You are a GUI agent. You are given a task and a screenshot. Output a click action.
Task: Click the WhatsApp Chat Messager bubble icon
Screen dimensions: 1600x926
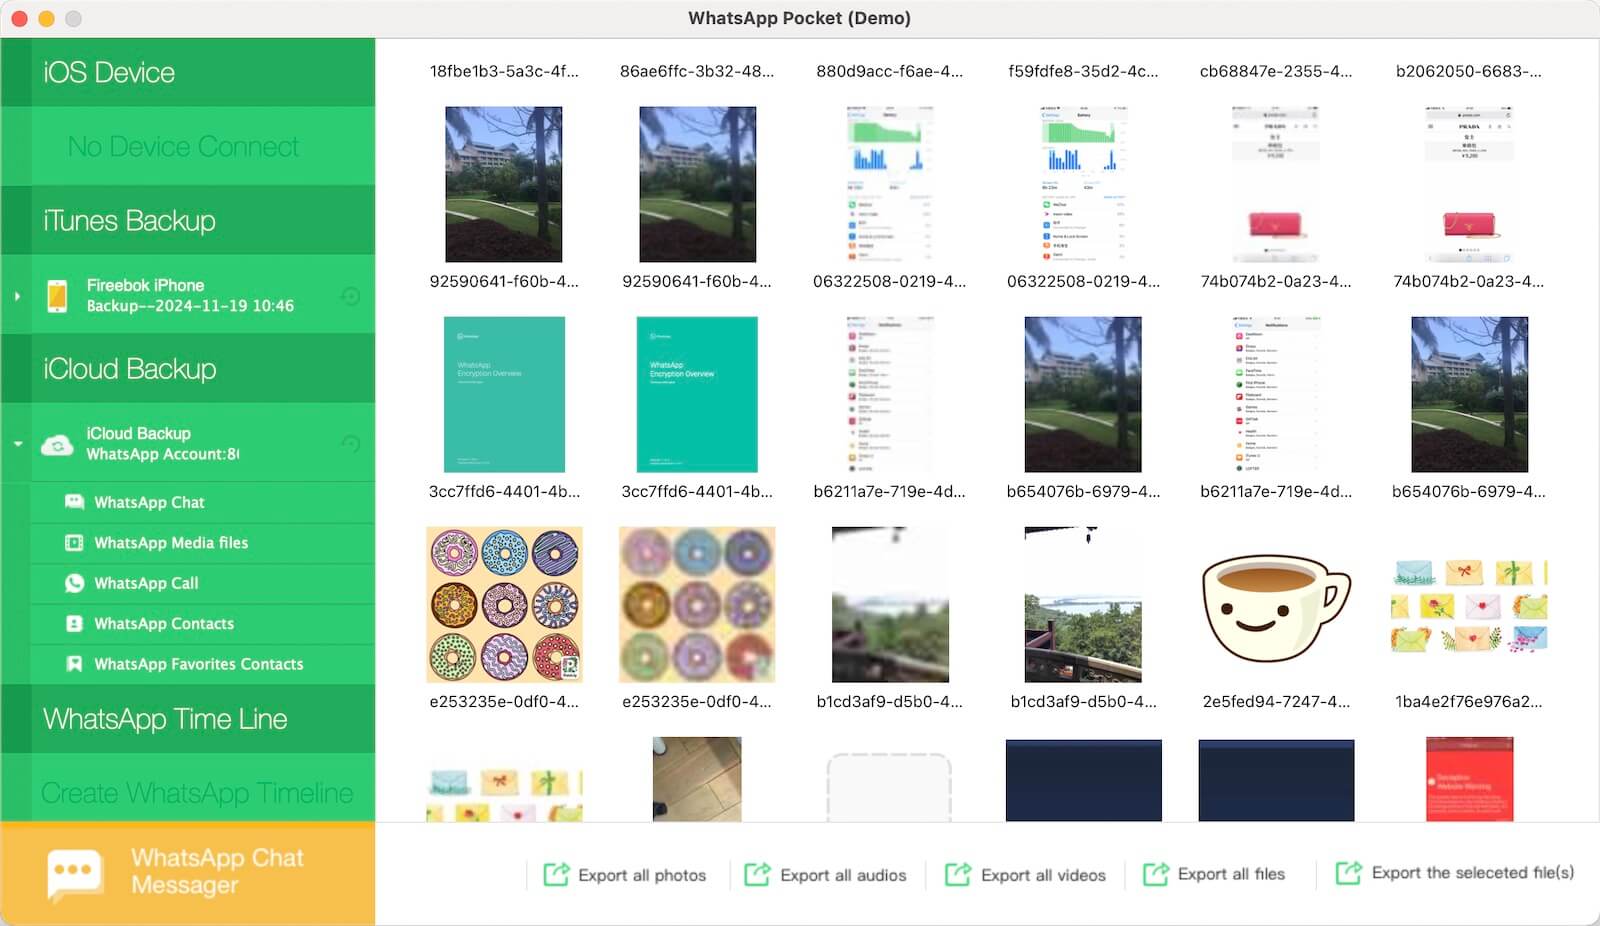tap(75, 874)
